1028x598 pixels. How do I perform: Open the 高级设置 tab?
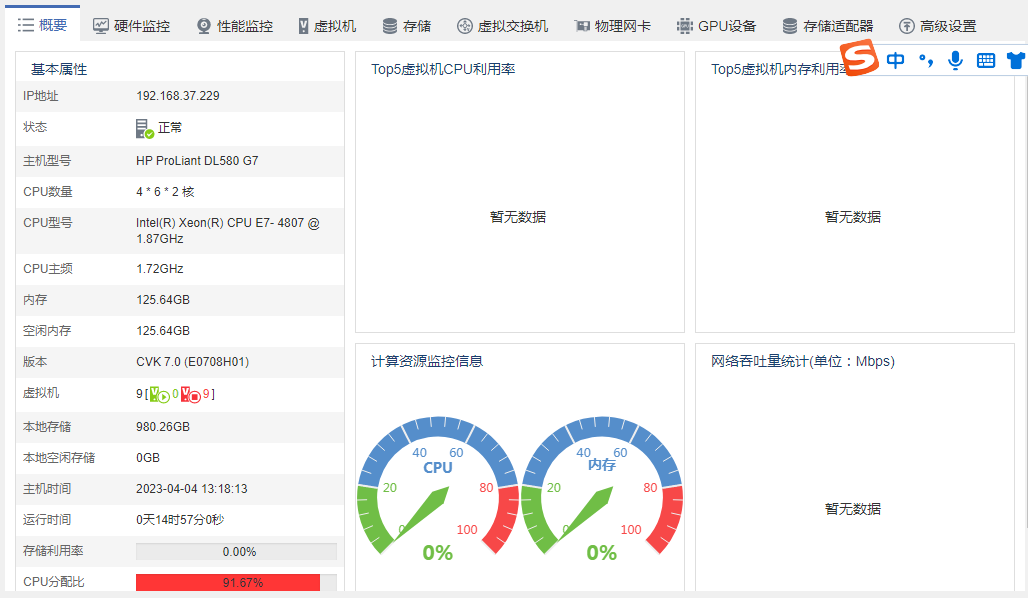coord(937,26)
